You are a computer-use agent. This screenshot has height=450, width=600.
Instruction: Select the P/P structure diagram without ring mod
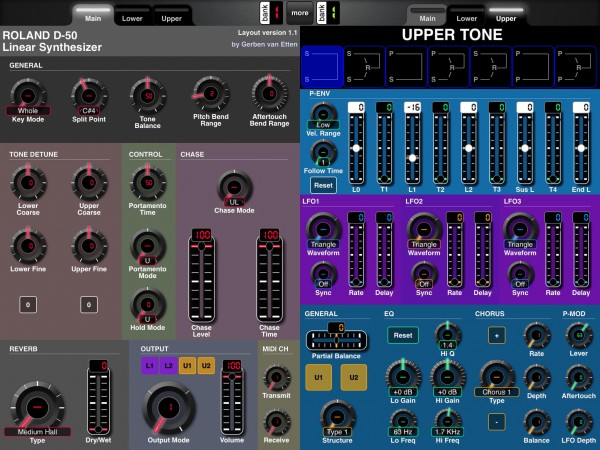(533, 67)
